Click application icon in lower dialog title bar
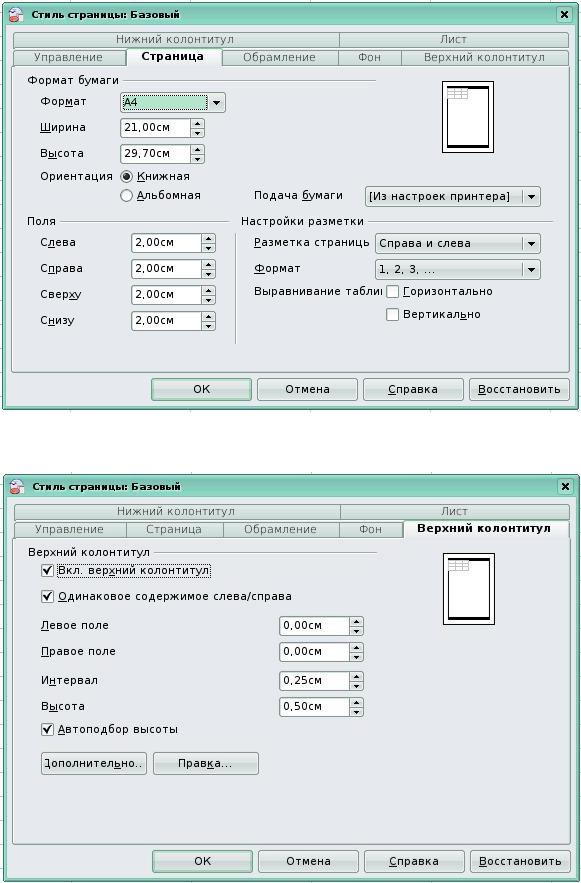 17,487
